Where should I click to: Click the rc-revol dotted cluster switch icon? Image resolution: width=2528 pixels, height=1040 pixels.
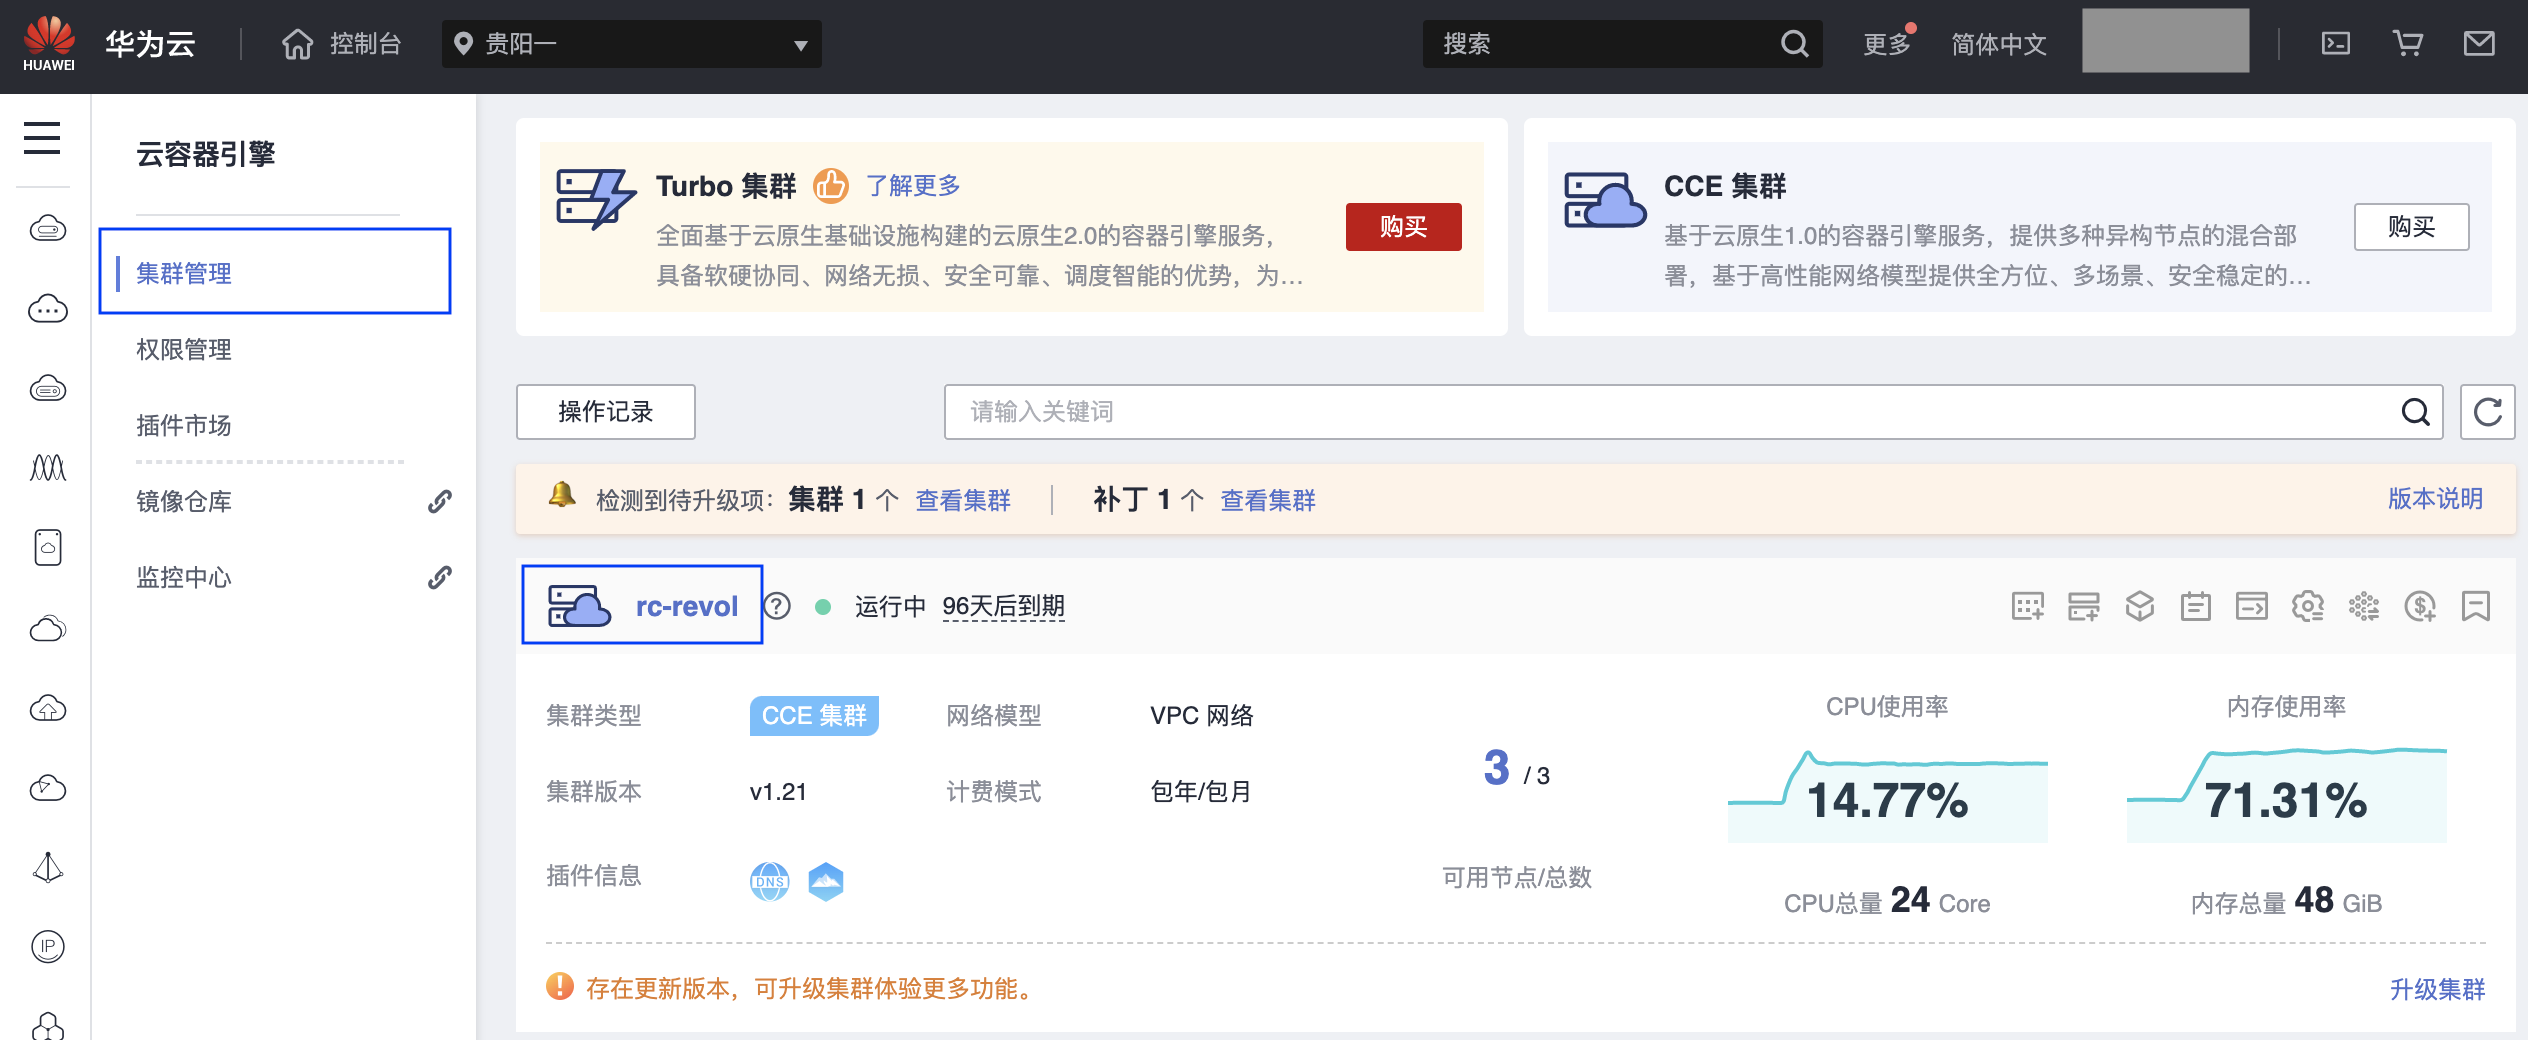pyautogui.click(x=2364, y=606)
